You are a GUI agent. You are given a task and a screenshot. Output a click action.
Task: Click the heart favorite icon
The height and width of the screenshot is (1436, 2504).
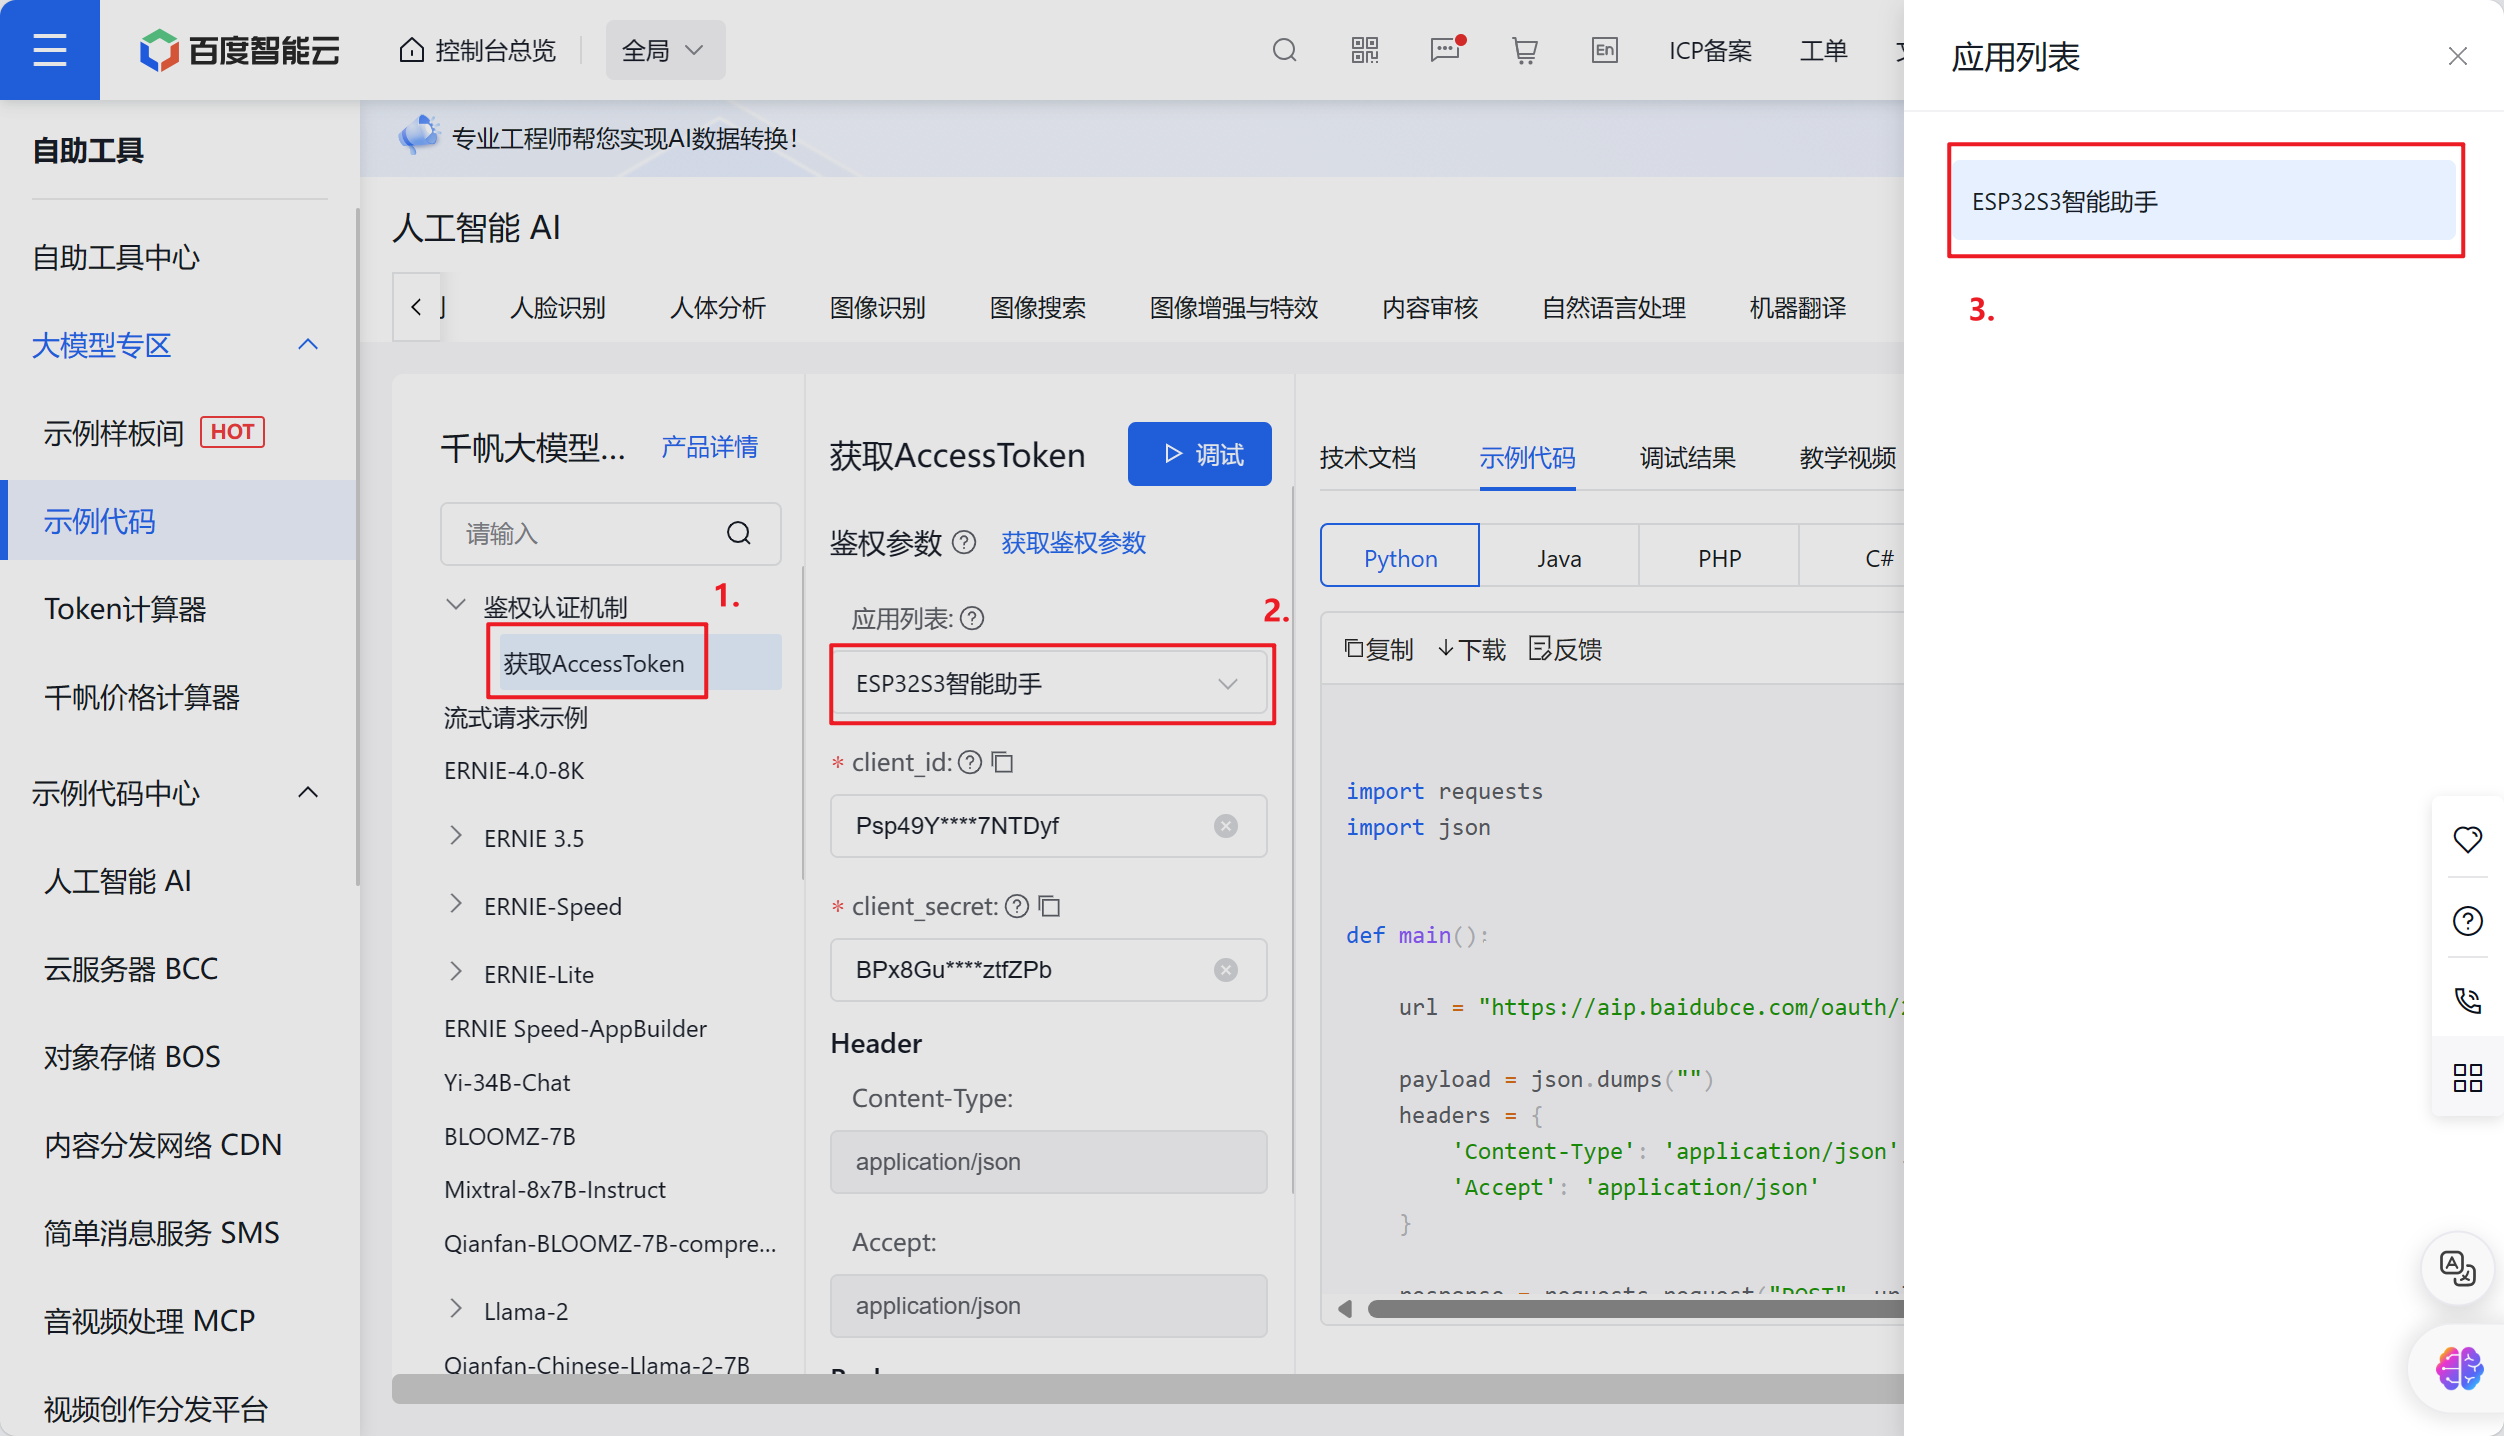pos(2467,839)
